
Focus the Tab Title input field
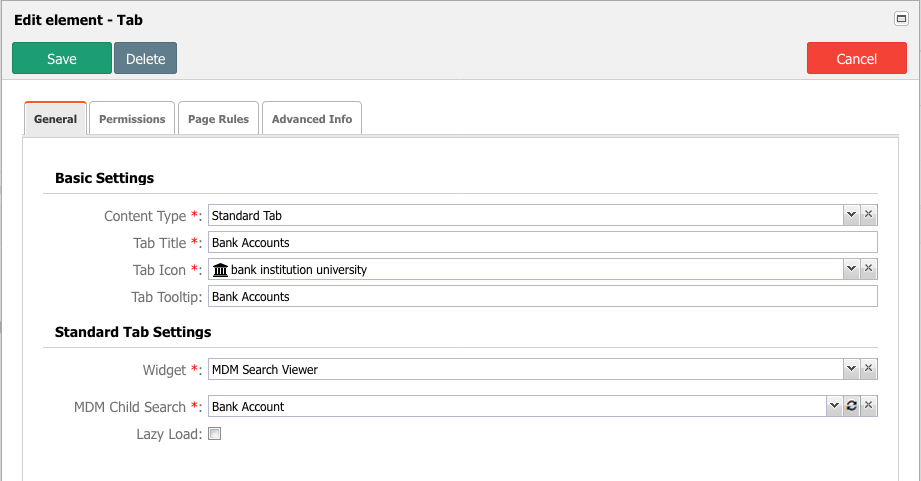click(x=543, y=242)
